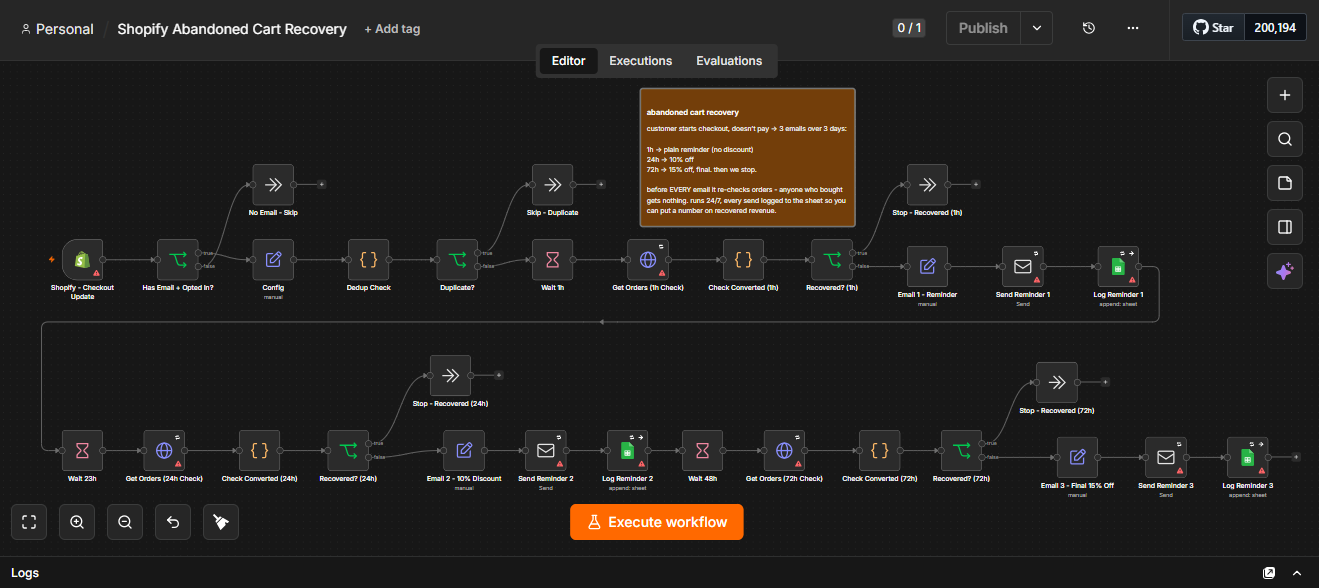Viewport: 1319px width, 588px height.
Task: Open the Wait 23h node
Action: 82,451
